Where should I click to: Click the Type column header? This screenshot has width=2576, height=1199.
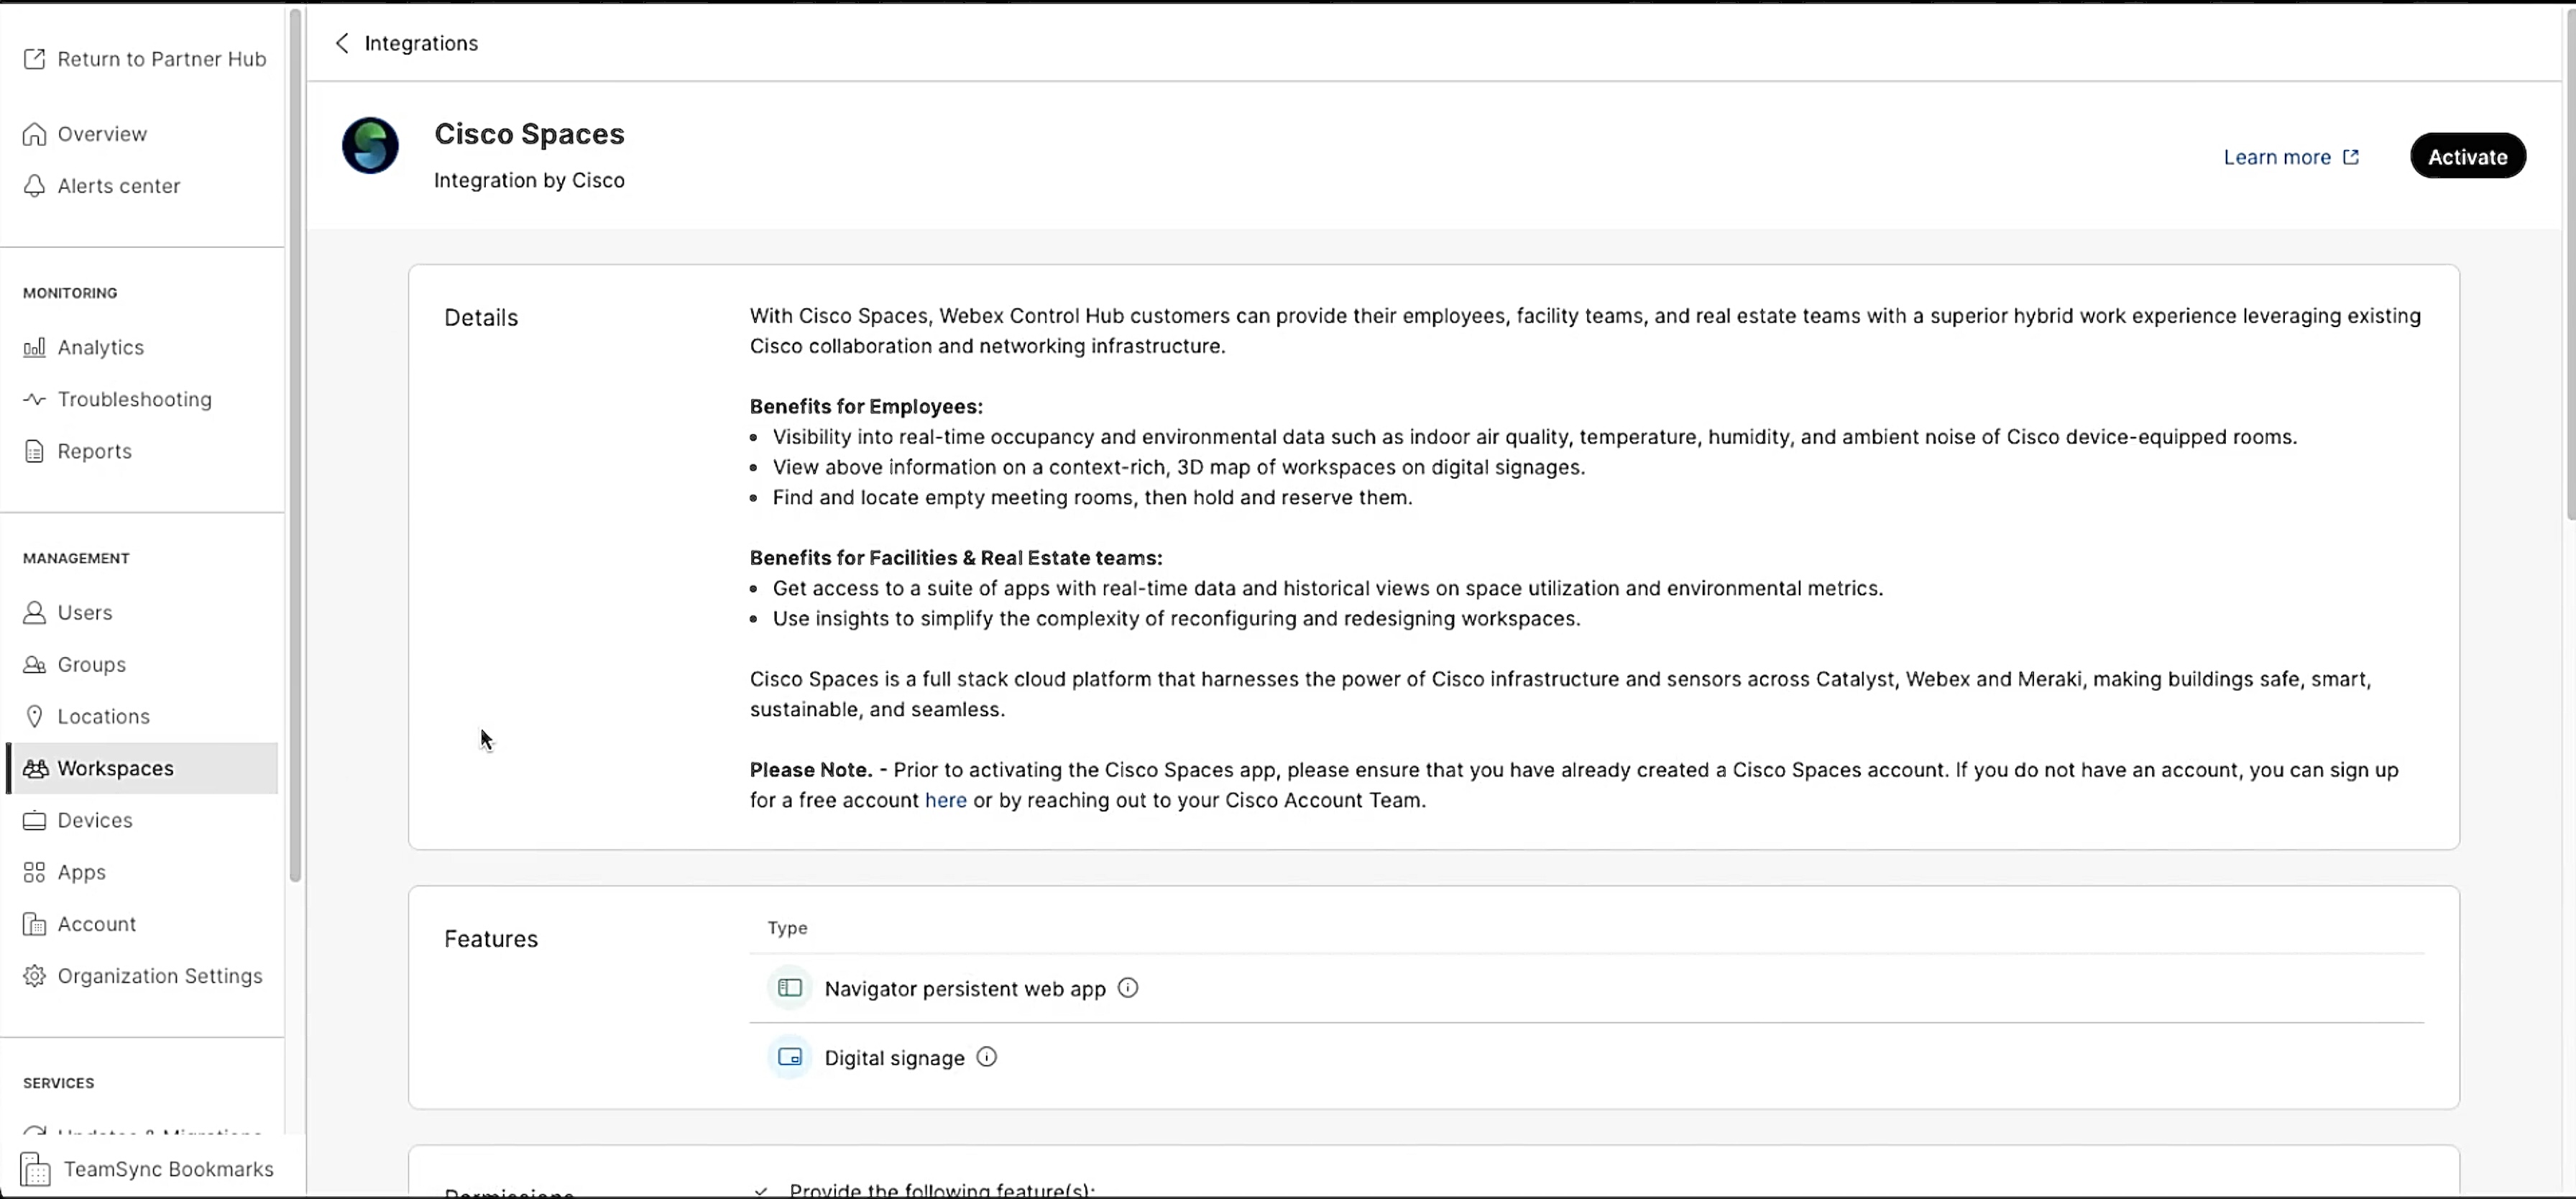[x=787, y=928]
